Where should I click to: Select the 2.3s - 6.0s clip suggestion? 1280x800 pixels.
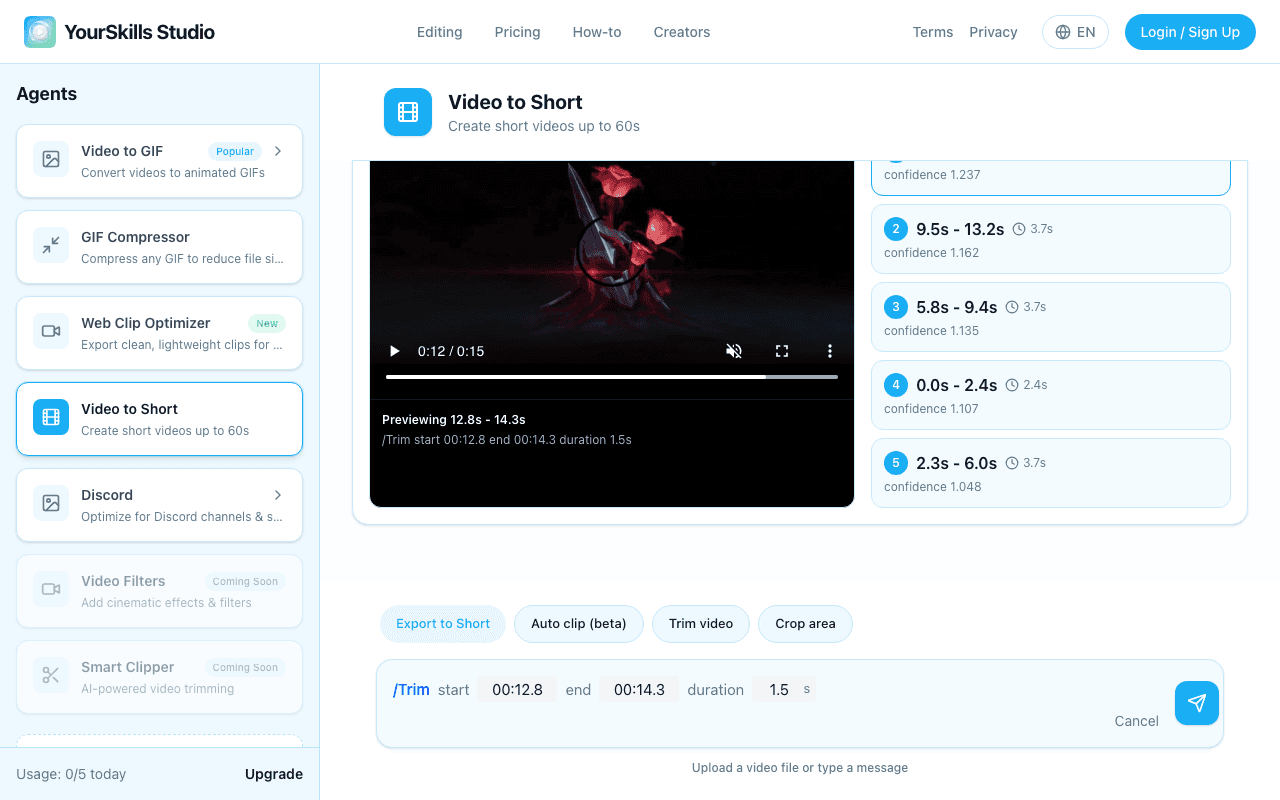(x=1051, y=473)
